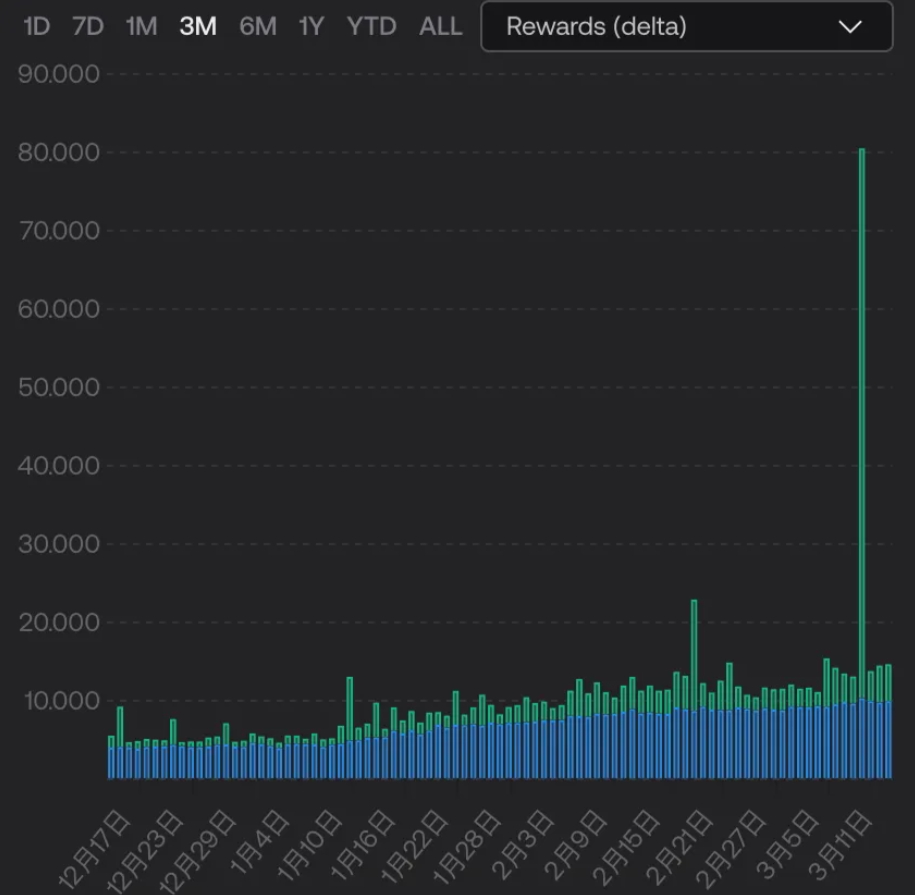The height and width of the screenshot is (895, 915).
Task: Click the tall green spike bar near 2月21日
Action: (x=694, y=655)
